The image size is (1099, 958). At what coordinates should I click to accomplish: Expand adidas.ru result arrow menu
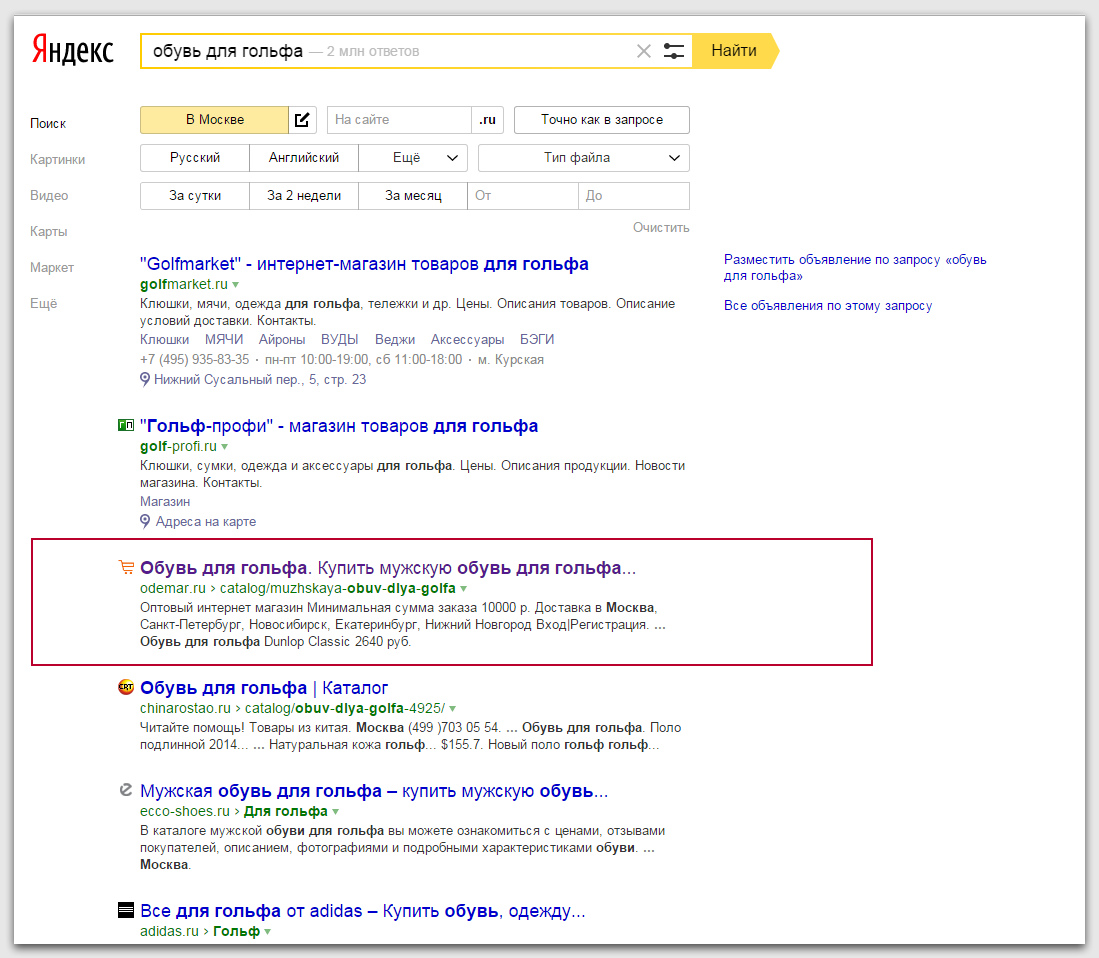point(267,931)
